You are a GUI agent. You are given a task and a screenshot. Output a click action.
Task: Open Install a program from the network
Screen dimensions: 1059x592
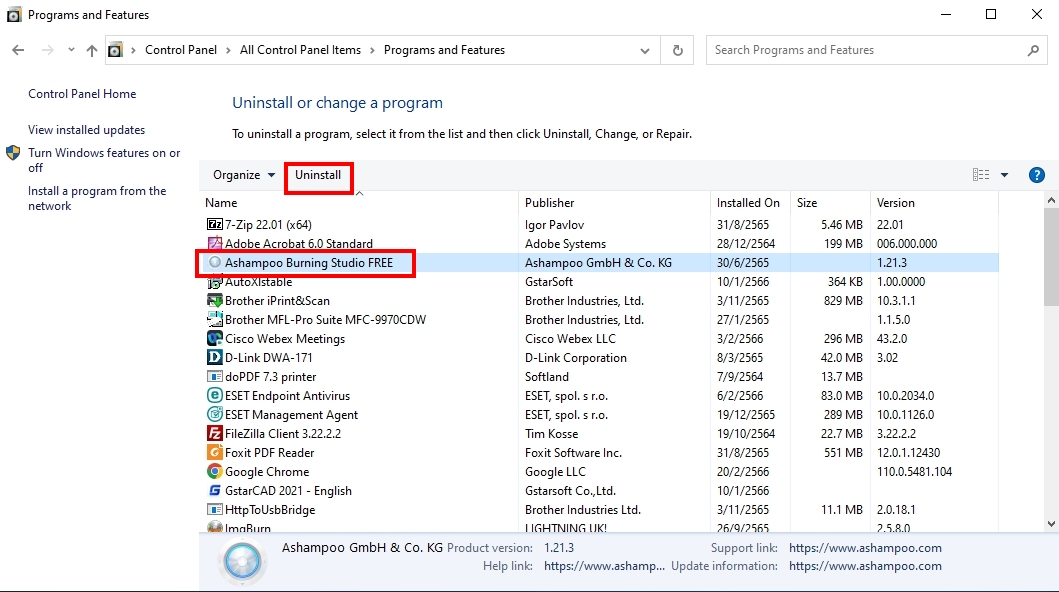(97, 198)
